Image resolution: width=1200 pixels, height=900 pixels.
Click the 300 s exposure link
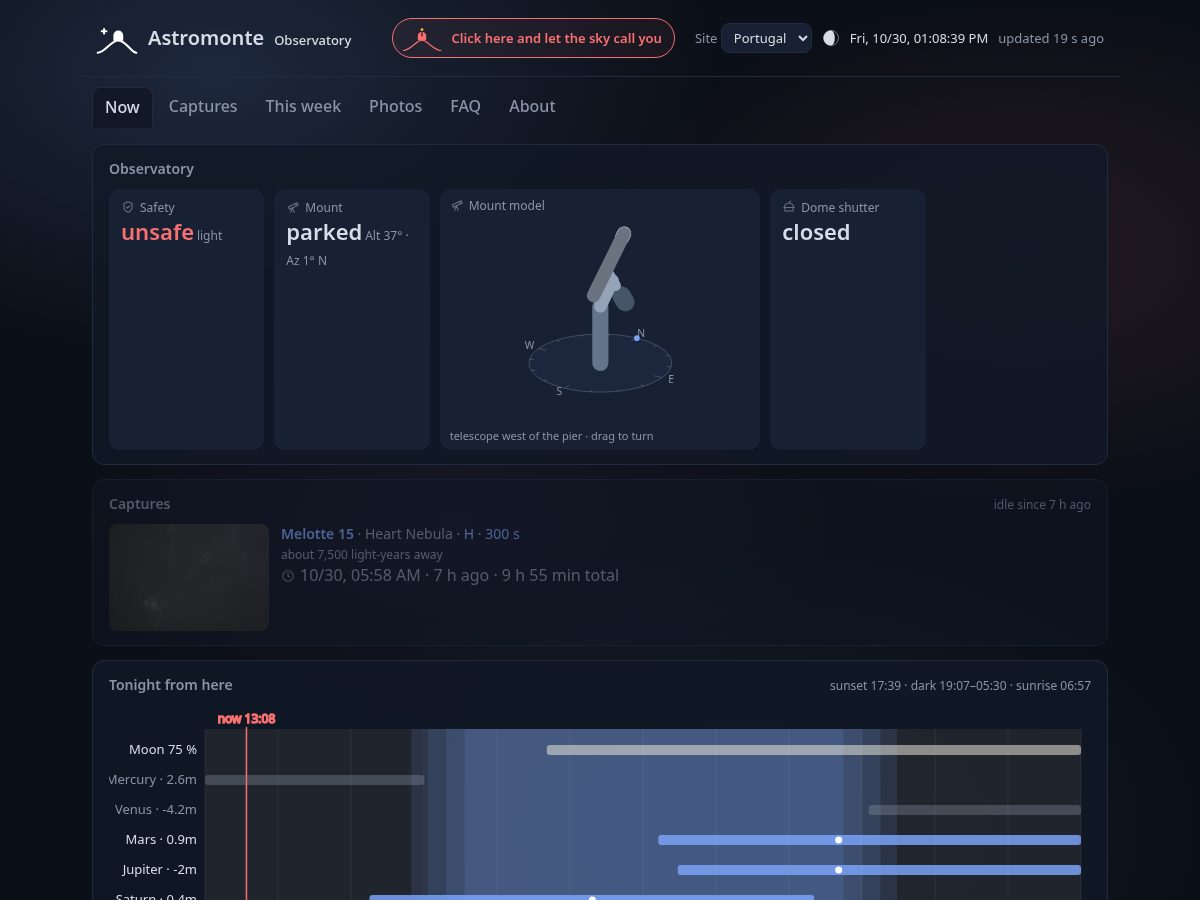pyautogui.click(x=502, y=534)
